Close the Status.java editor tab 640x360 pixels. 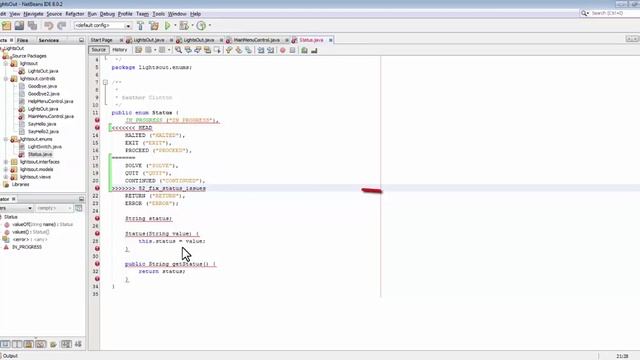[330, 40]
